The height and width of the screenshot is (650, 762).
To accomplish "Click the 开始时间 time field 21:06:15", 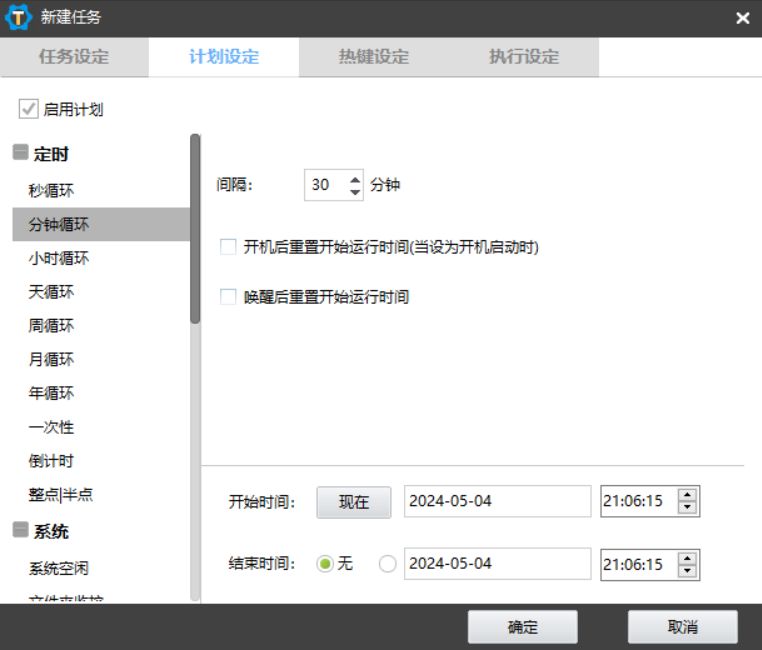I will (639, 501).
